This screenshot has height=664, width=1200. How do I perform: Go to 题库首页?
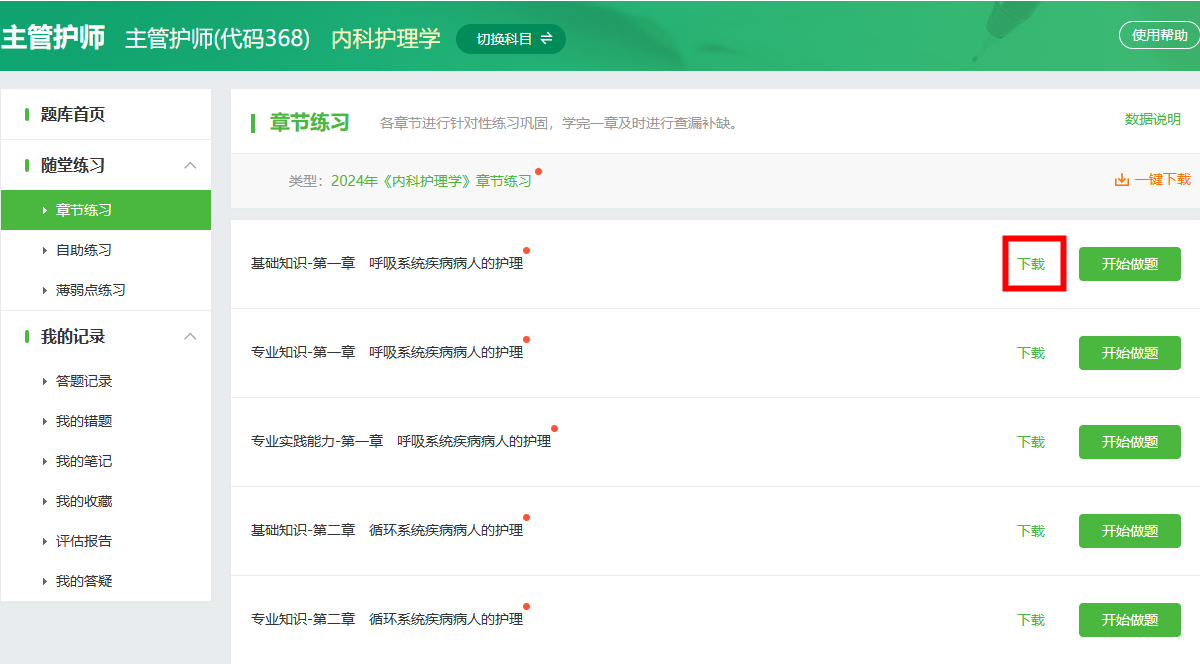tap(72, 115)
